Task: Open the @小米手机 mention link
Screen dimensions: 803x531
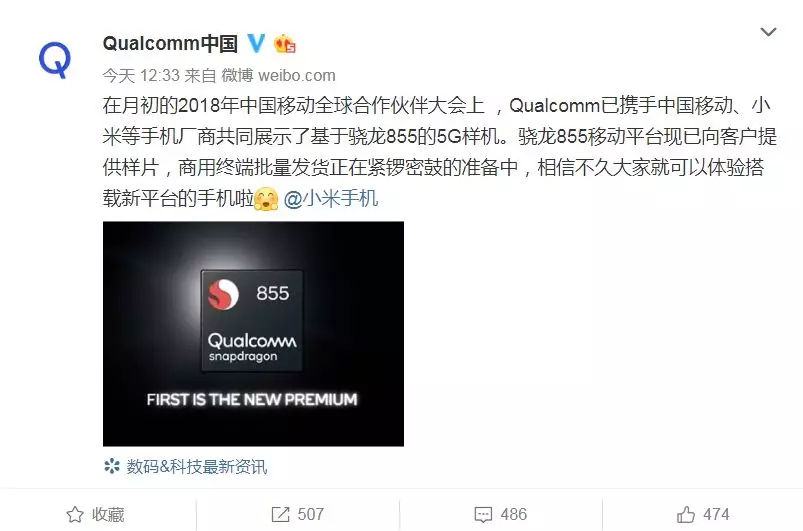Action: coord(330,199)
